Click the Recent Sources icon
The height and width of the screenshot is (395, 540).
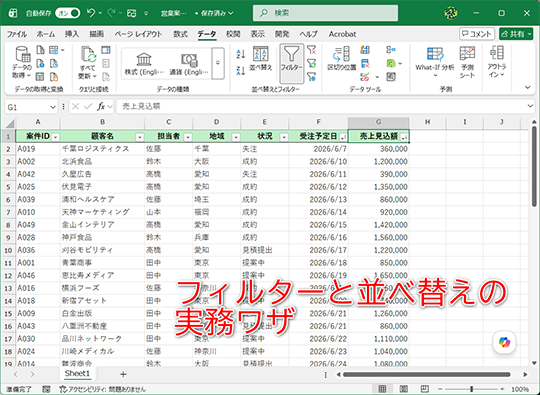click(x=54, y=63)
